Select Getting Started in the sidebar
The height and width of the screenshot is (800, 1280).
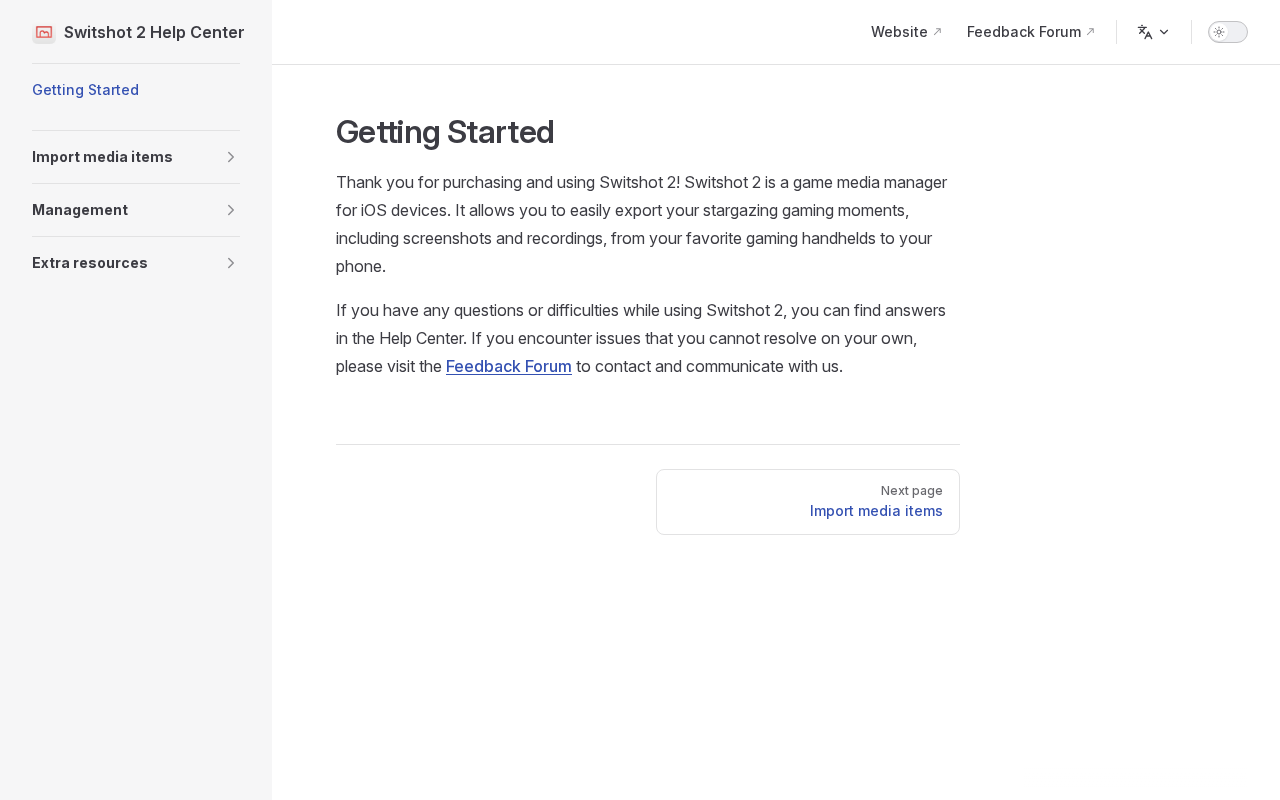click(85, 90)
